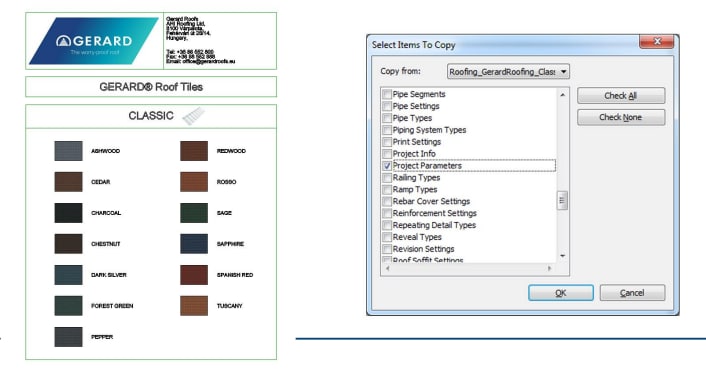The image size is (706, 391).
Task: Click the GERARD® Roof Tiles heading
Action: [151, 87]
